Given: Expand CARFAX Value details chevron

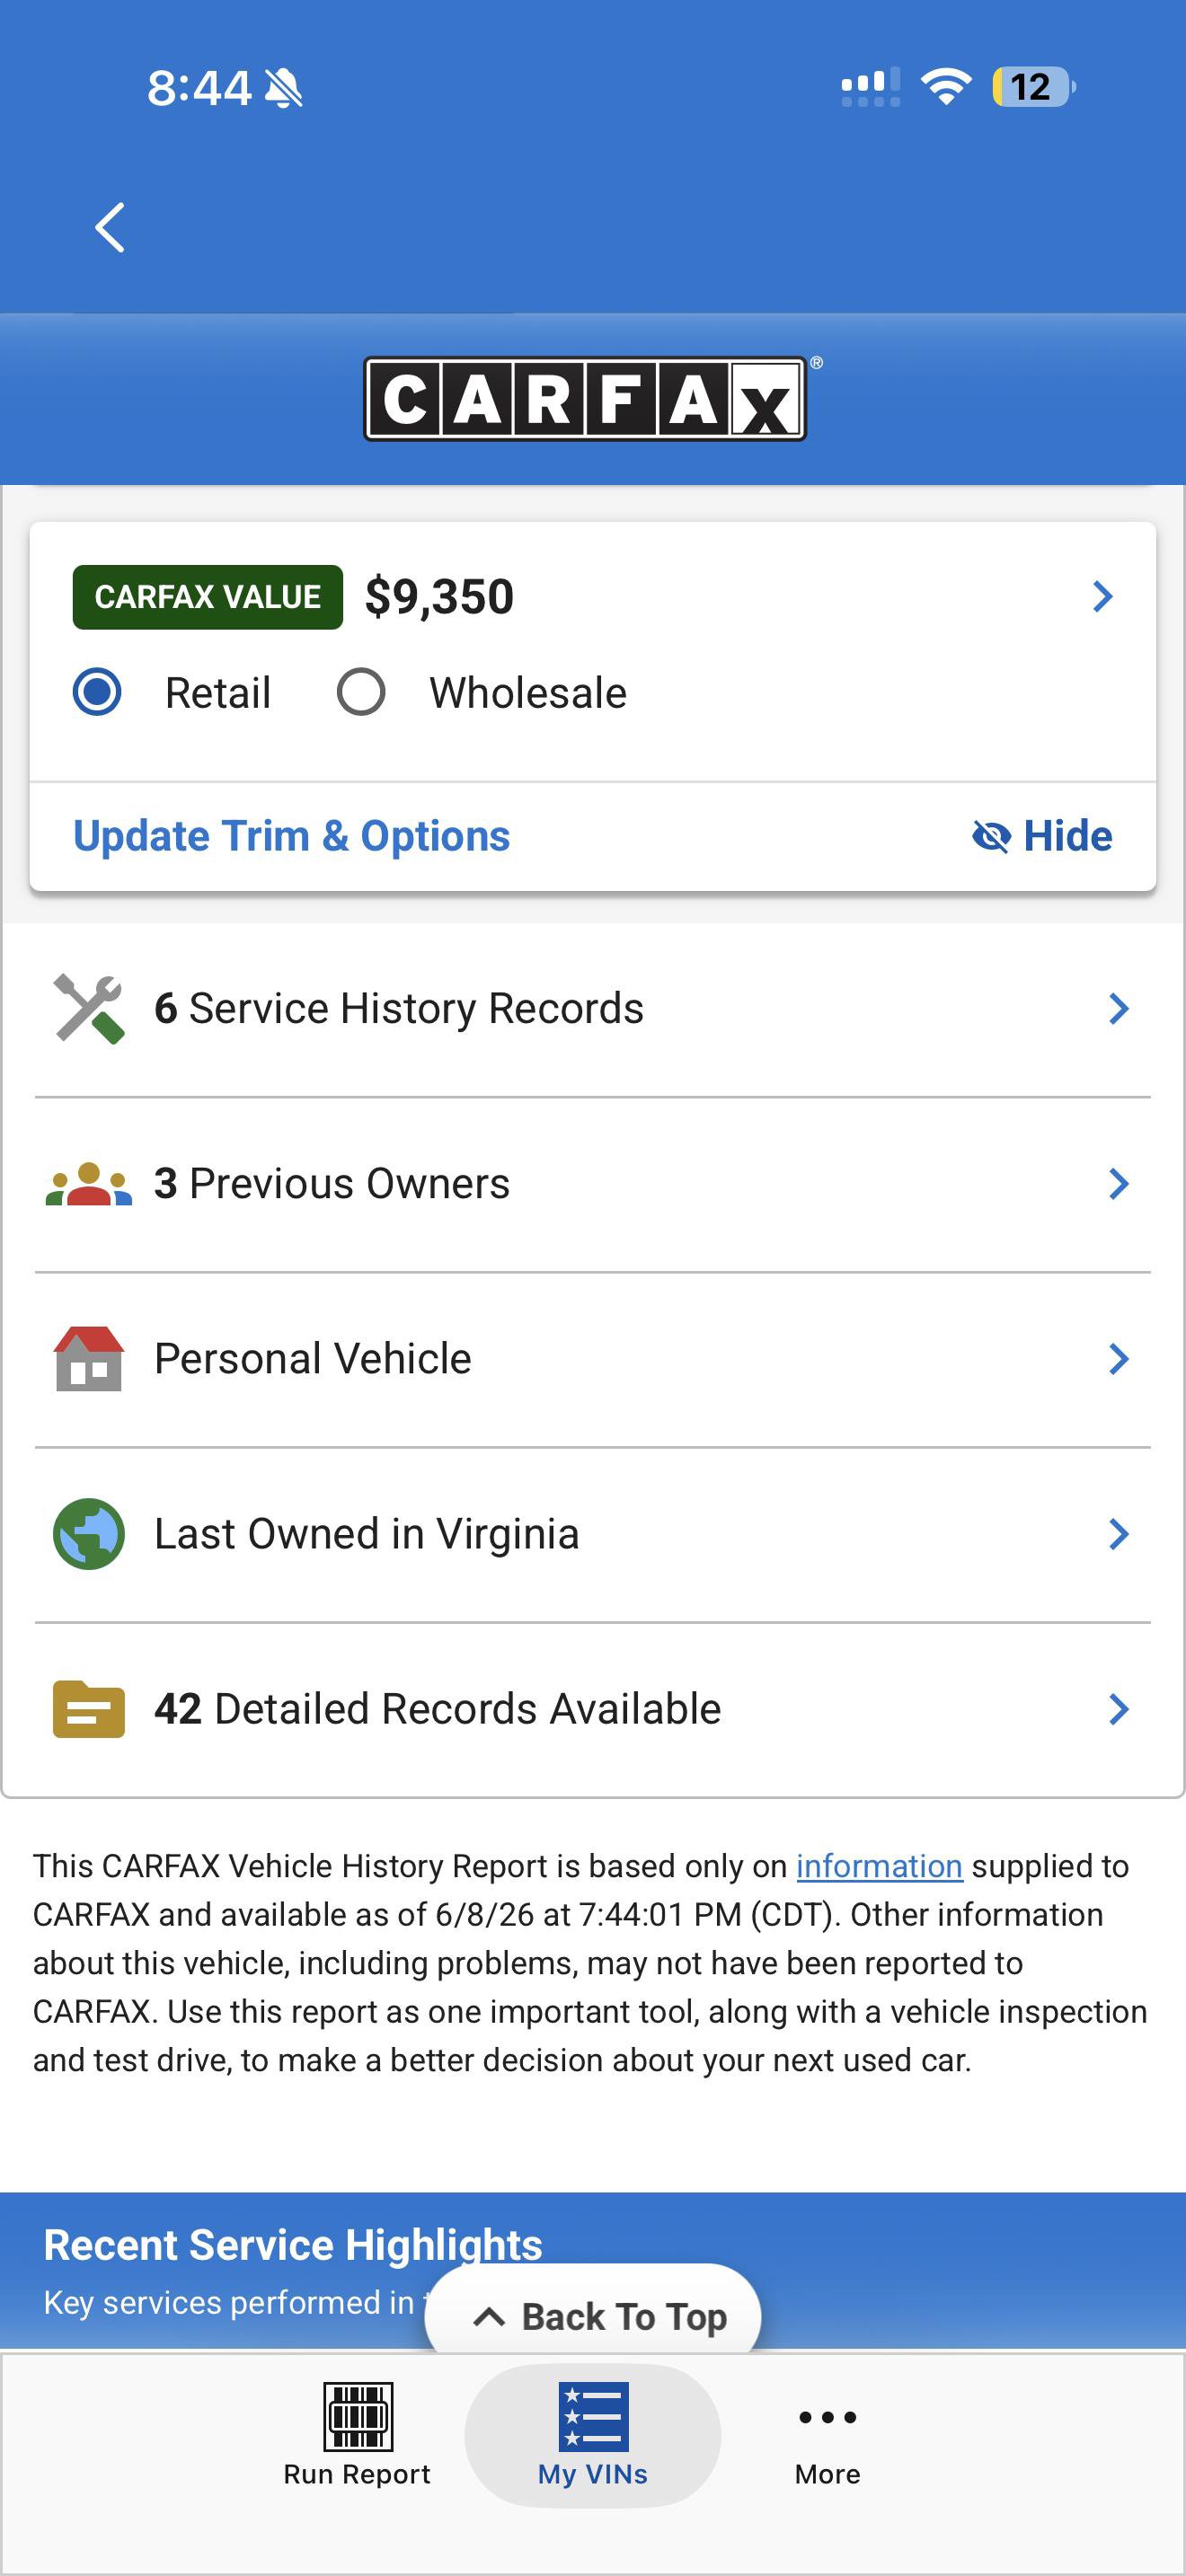Looking at the screenshot, I should click(x=1103, y=596).
